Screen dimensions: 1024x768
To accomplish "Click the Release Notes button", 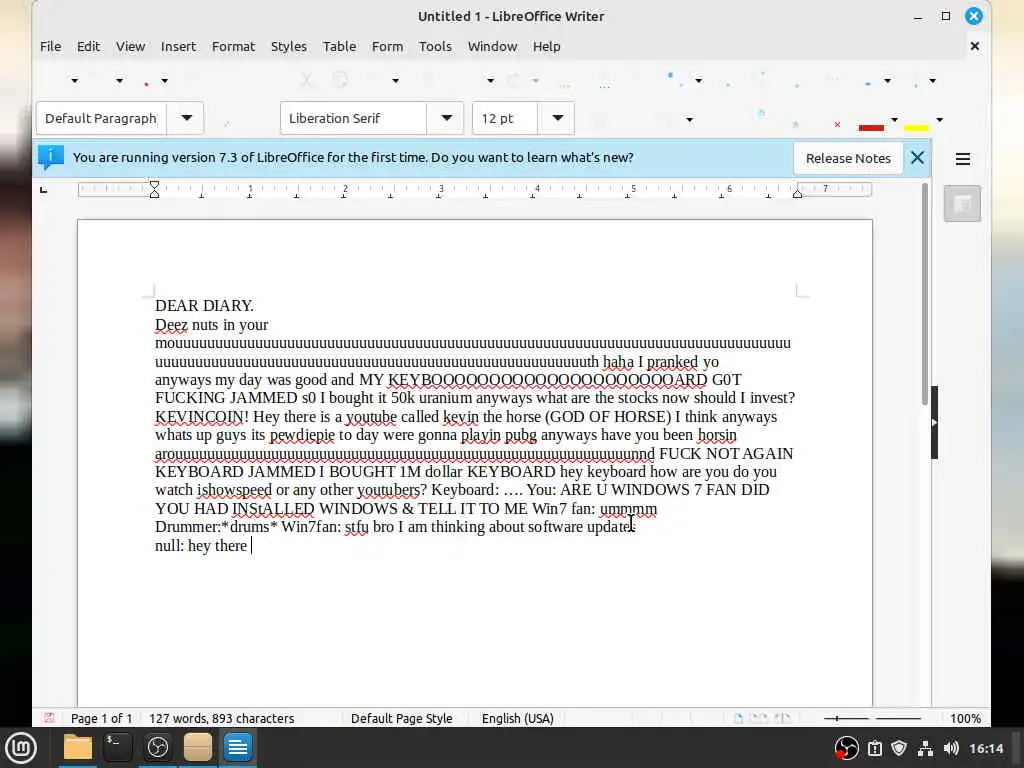I will point(848,158).
